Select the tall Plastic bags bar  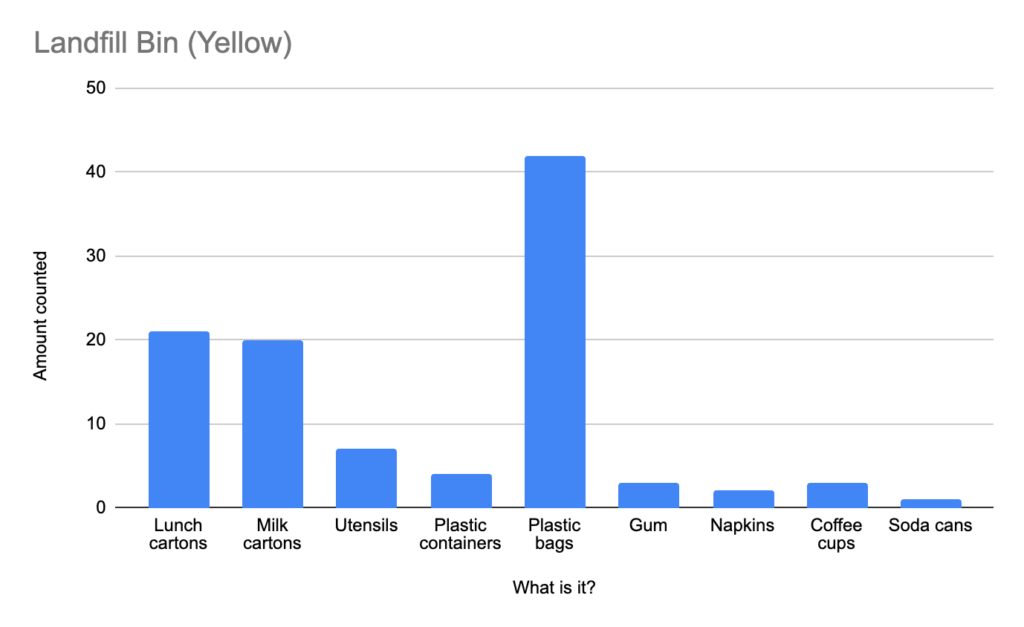555,331
